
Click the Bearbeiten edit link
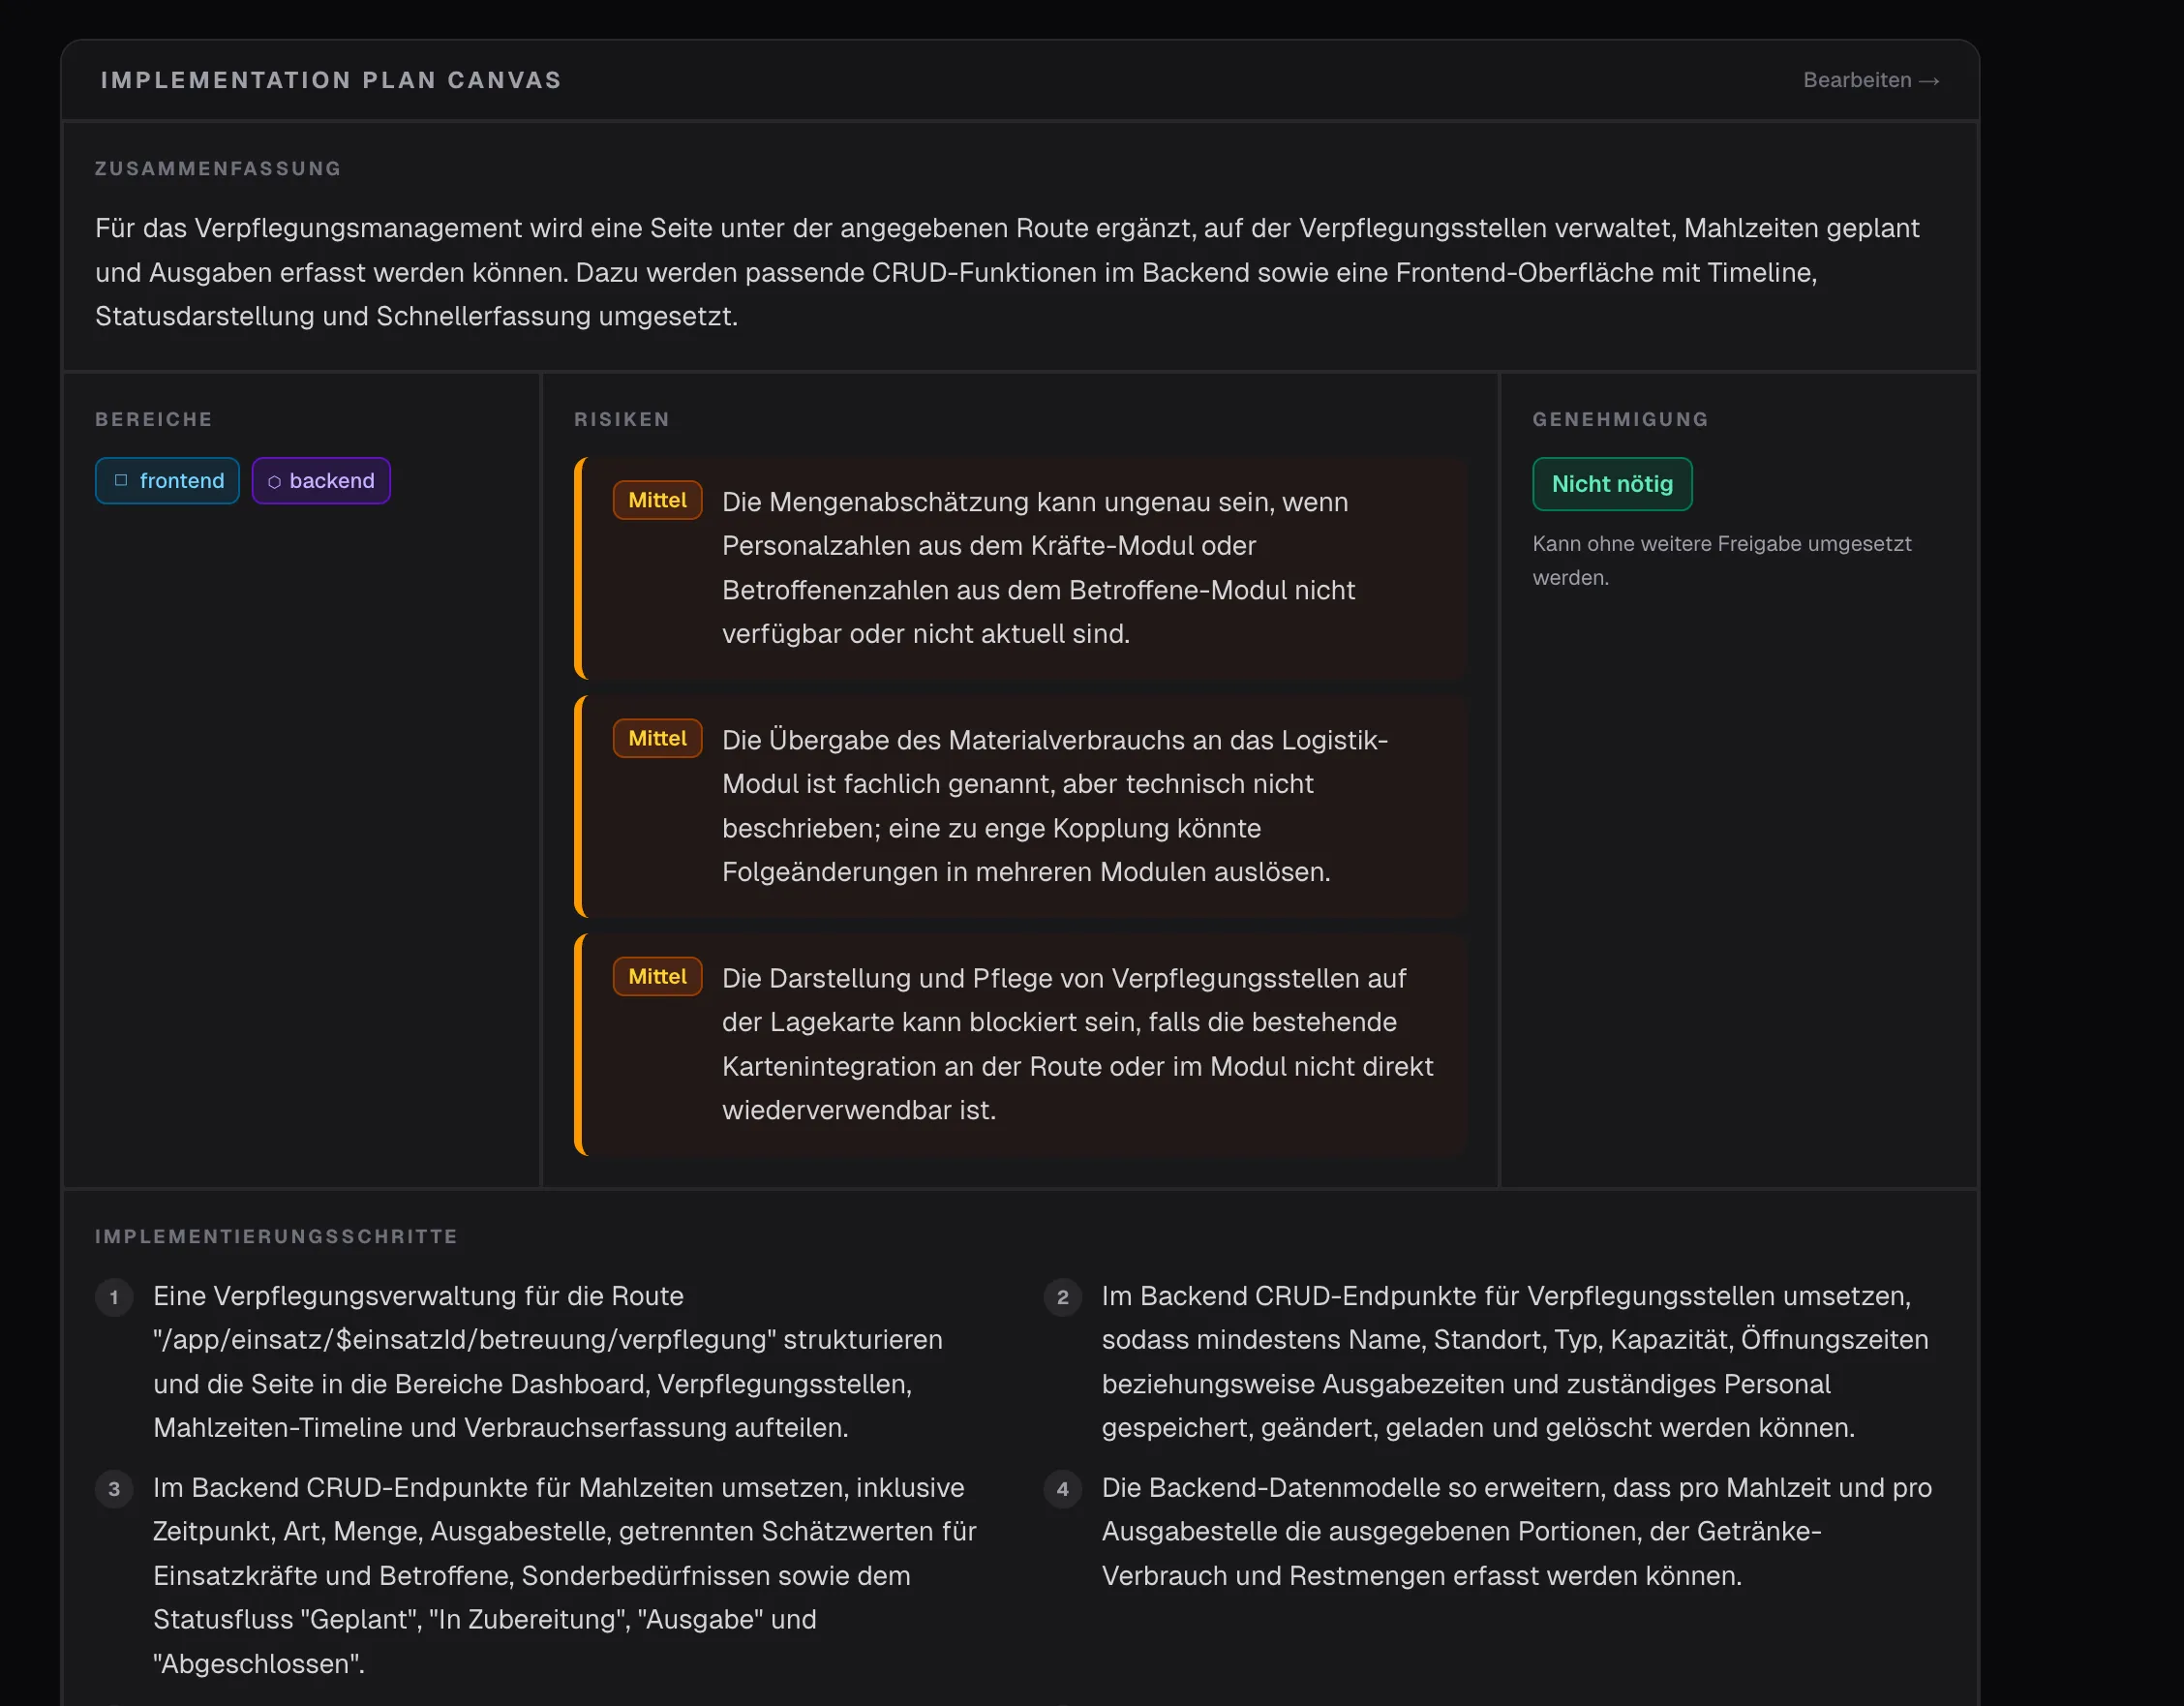(1856, 80)
